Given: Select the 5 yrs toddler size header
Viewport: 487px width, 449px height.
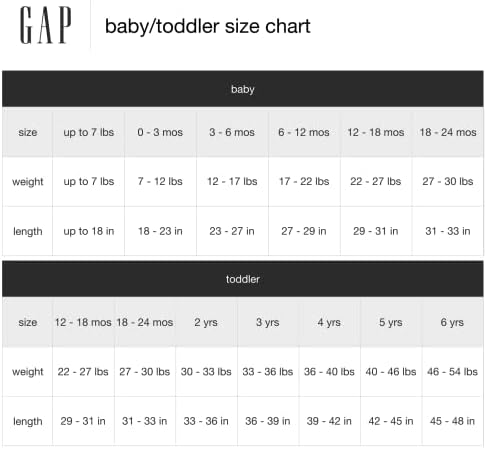Looking at the screenshot, I should [x=391, y=322].
